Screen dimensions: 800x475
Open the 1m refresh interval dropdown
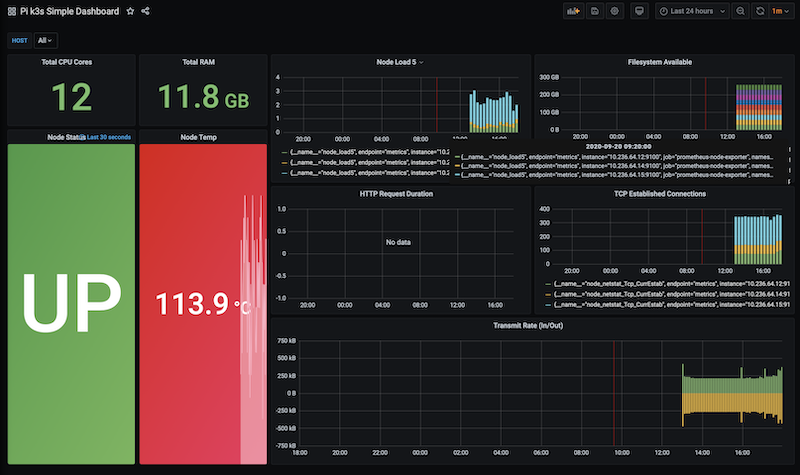pos(780,11)
